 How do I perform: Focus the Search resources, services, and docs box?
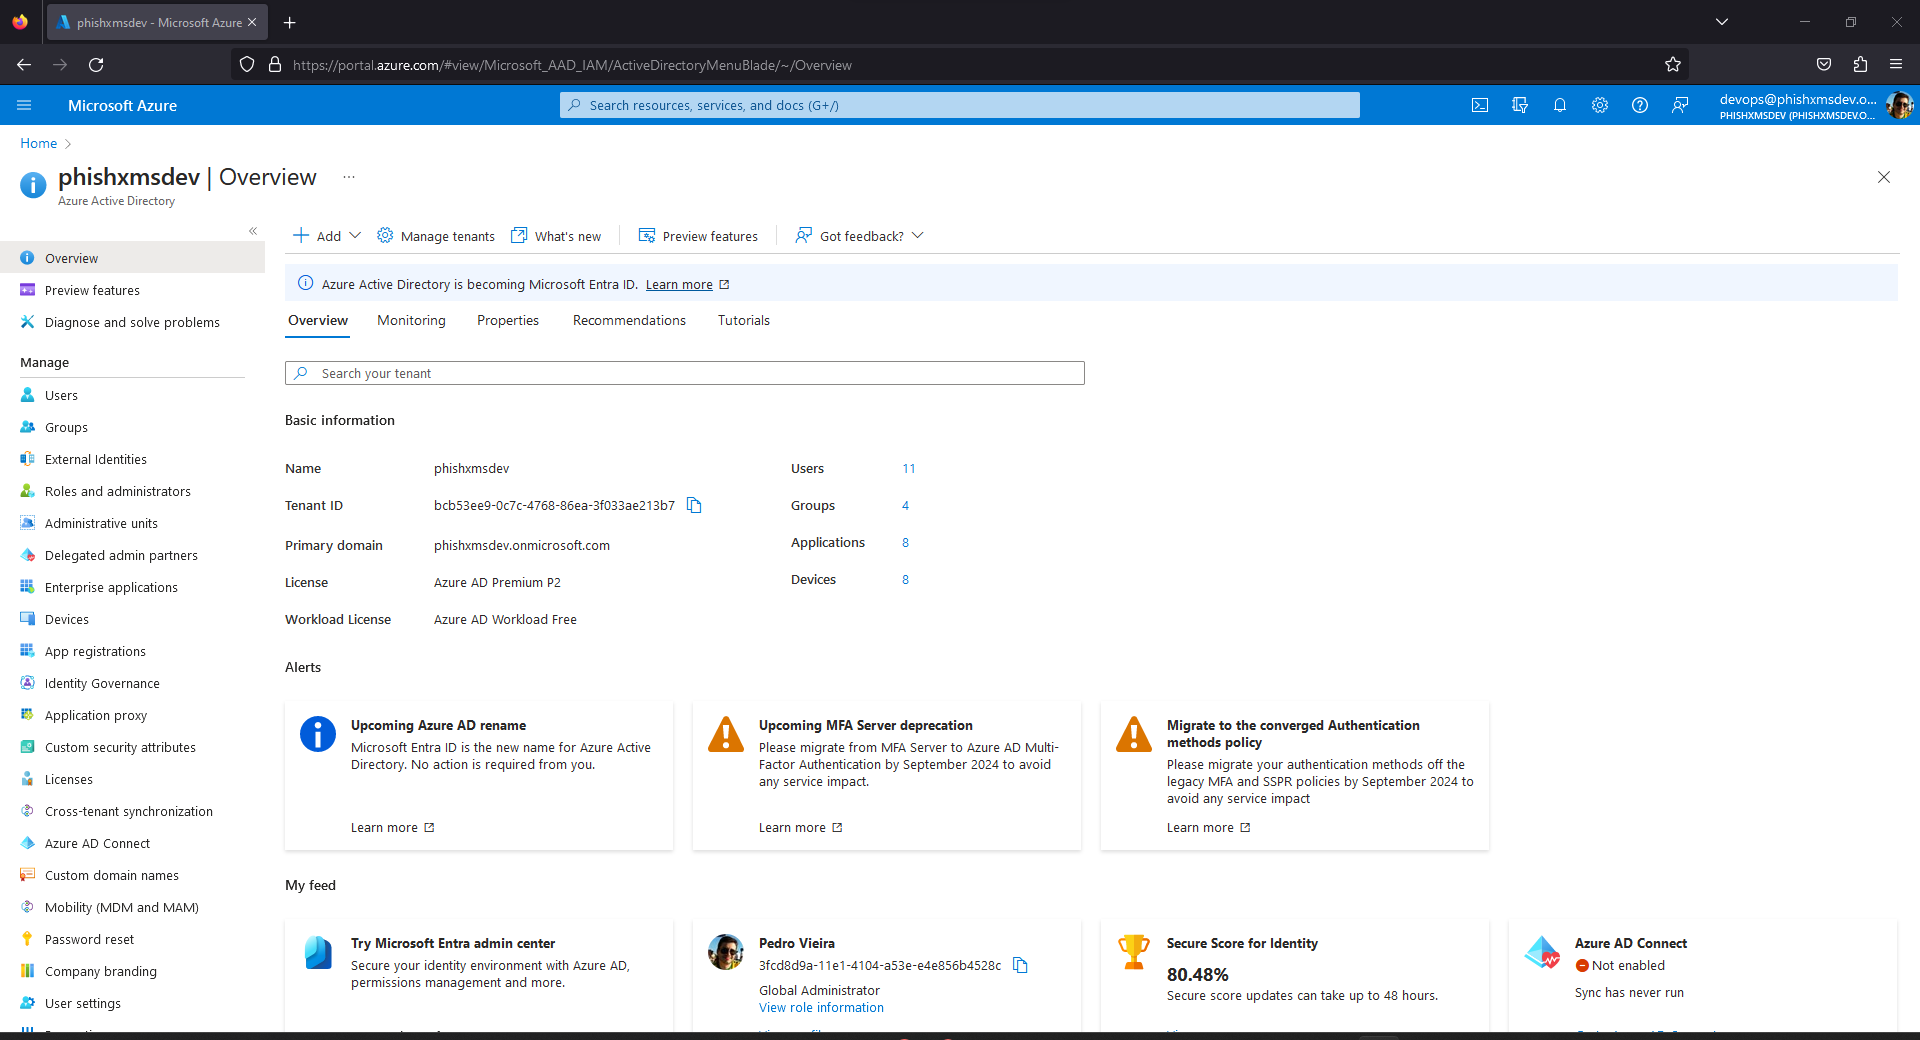(960, 105)
